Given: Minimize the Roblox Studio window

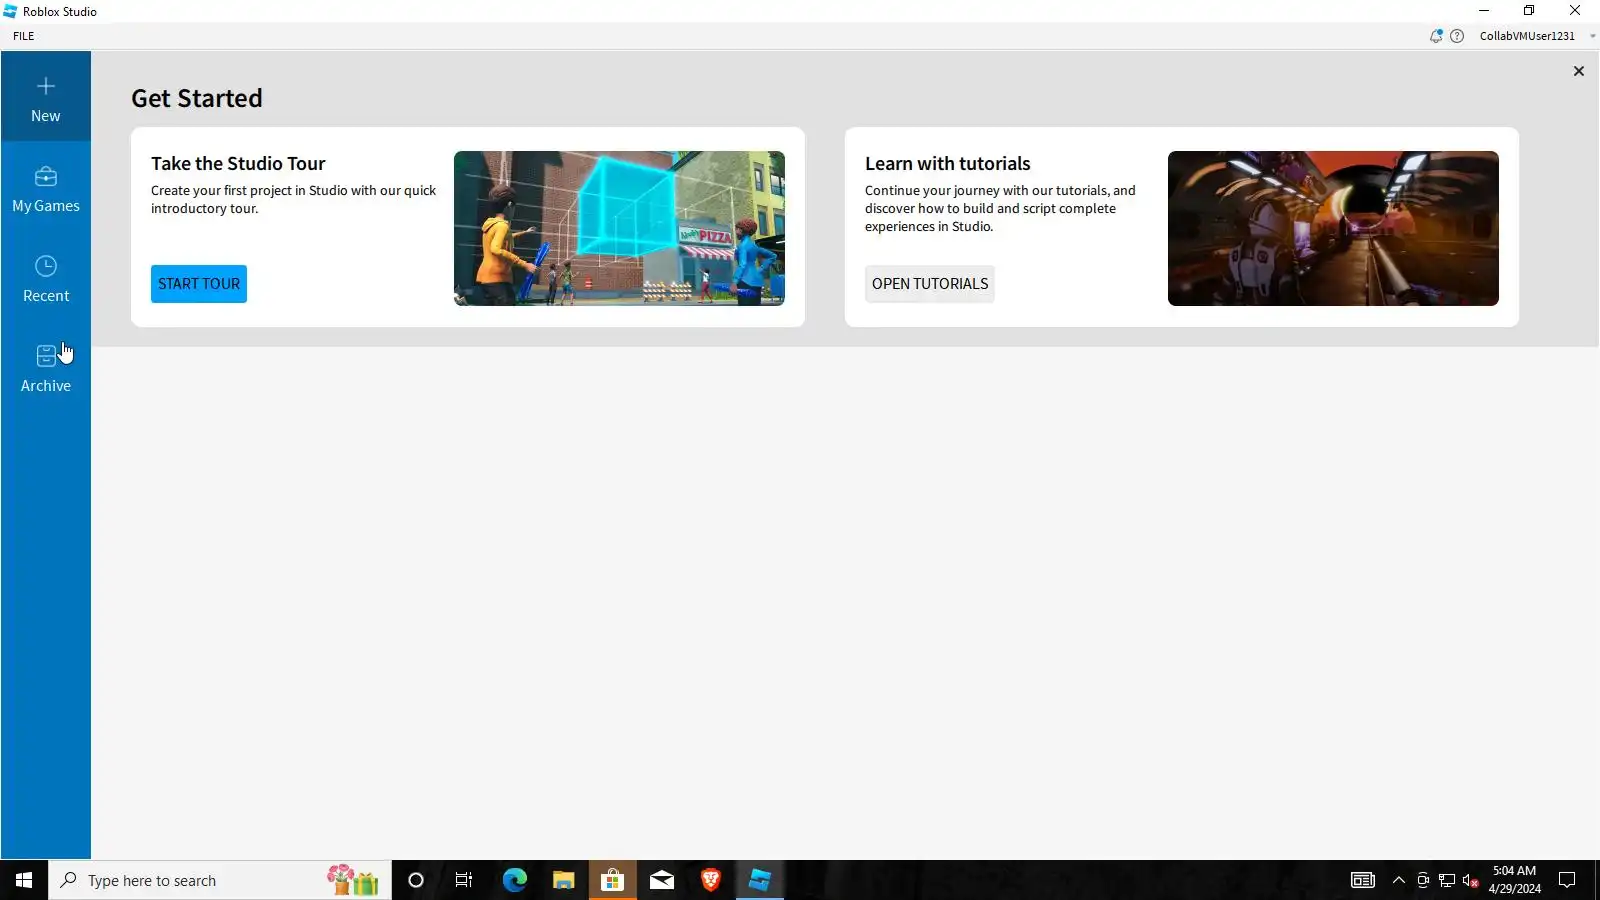Looking at the screenshot, I should (x=1484, y=11).
